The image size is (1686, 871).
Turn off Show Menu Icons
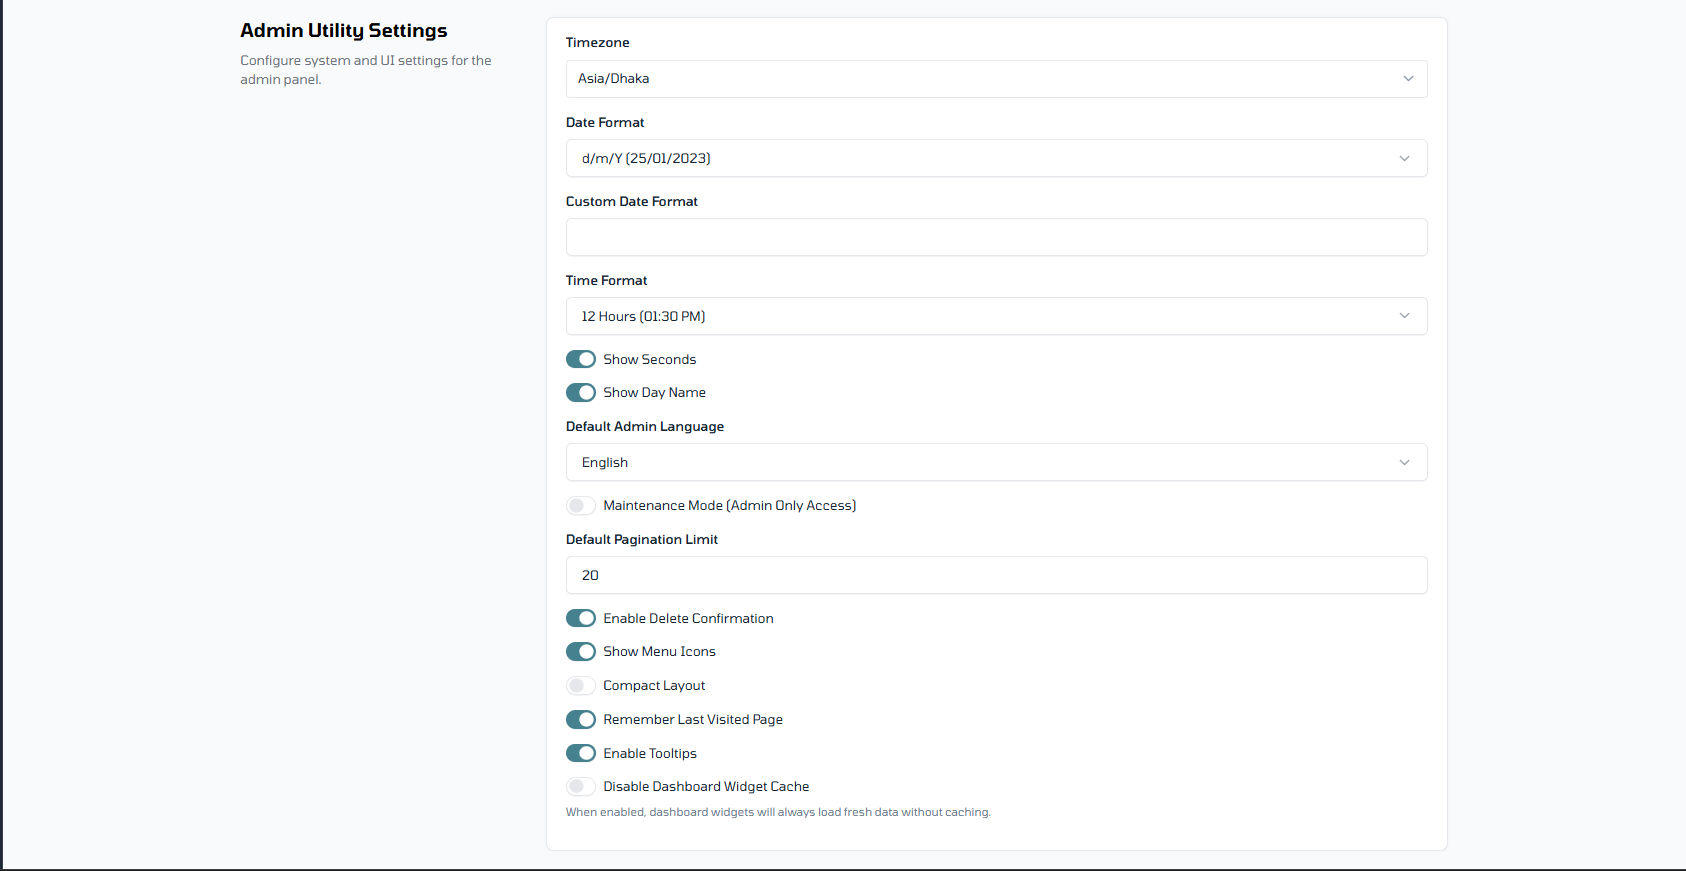coord(581,652)
